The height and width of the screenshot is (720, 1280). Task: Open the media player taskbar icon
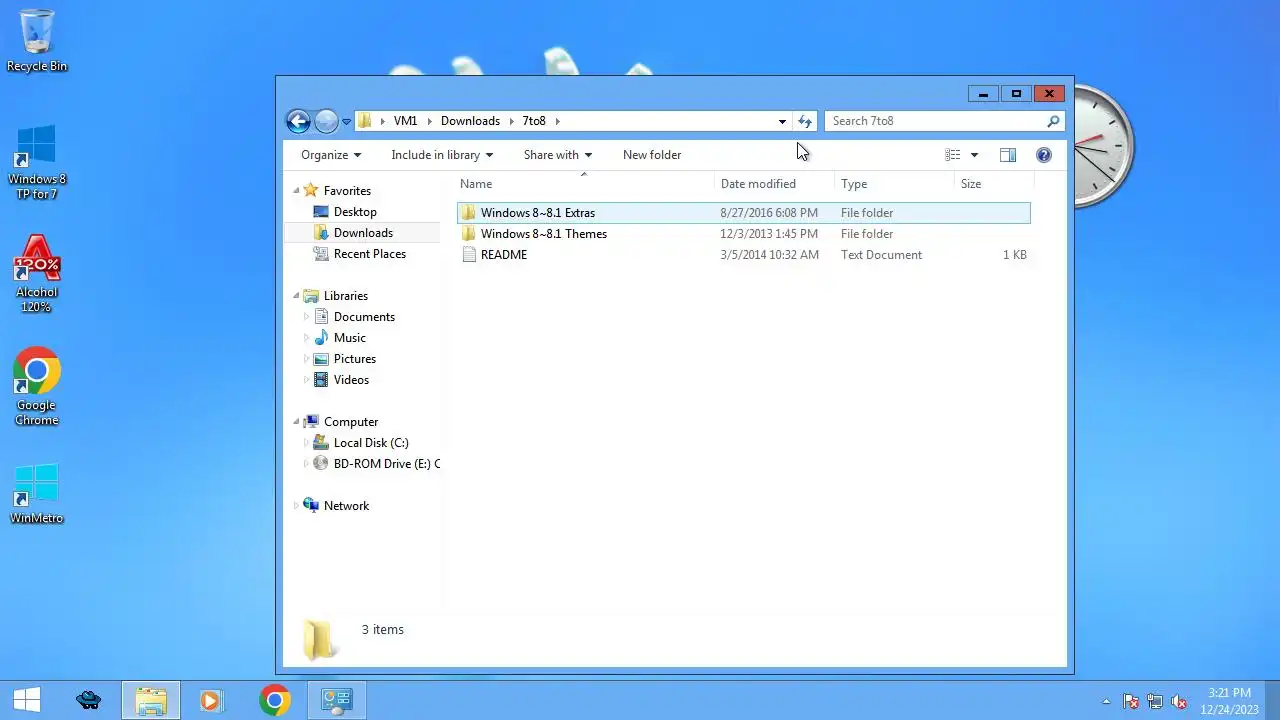tap(211, 700)
